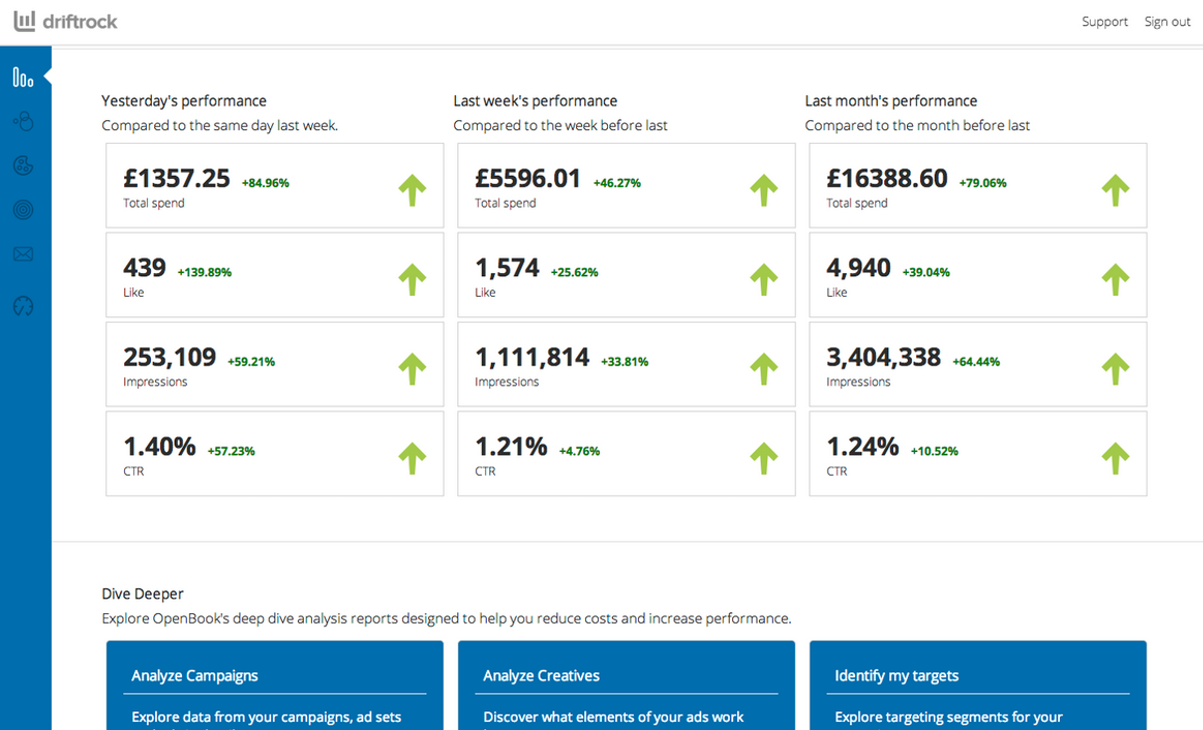Select last month's 3,404,338 Impressions tile
1203x730 pixels.
point(978,364)
